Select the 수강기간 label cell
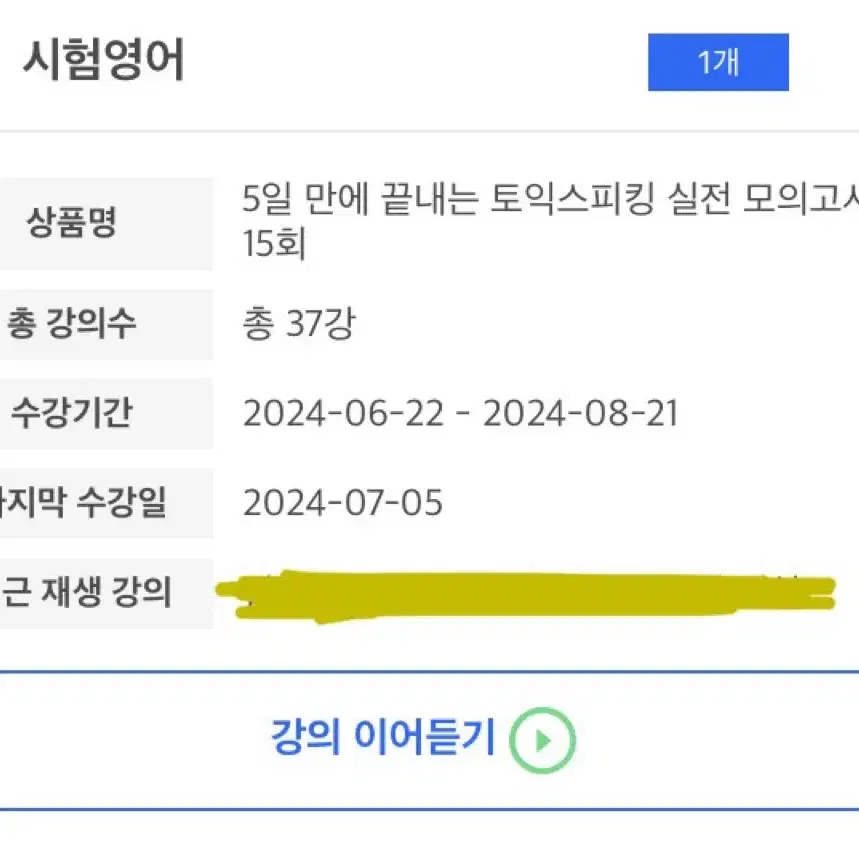This screenshot has height=859, width=859. coord(106,414)
